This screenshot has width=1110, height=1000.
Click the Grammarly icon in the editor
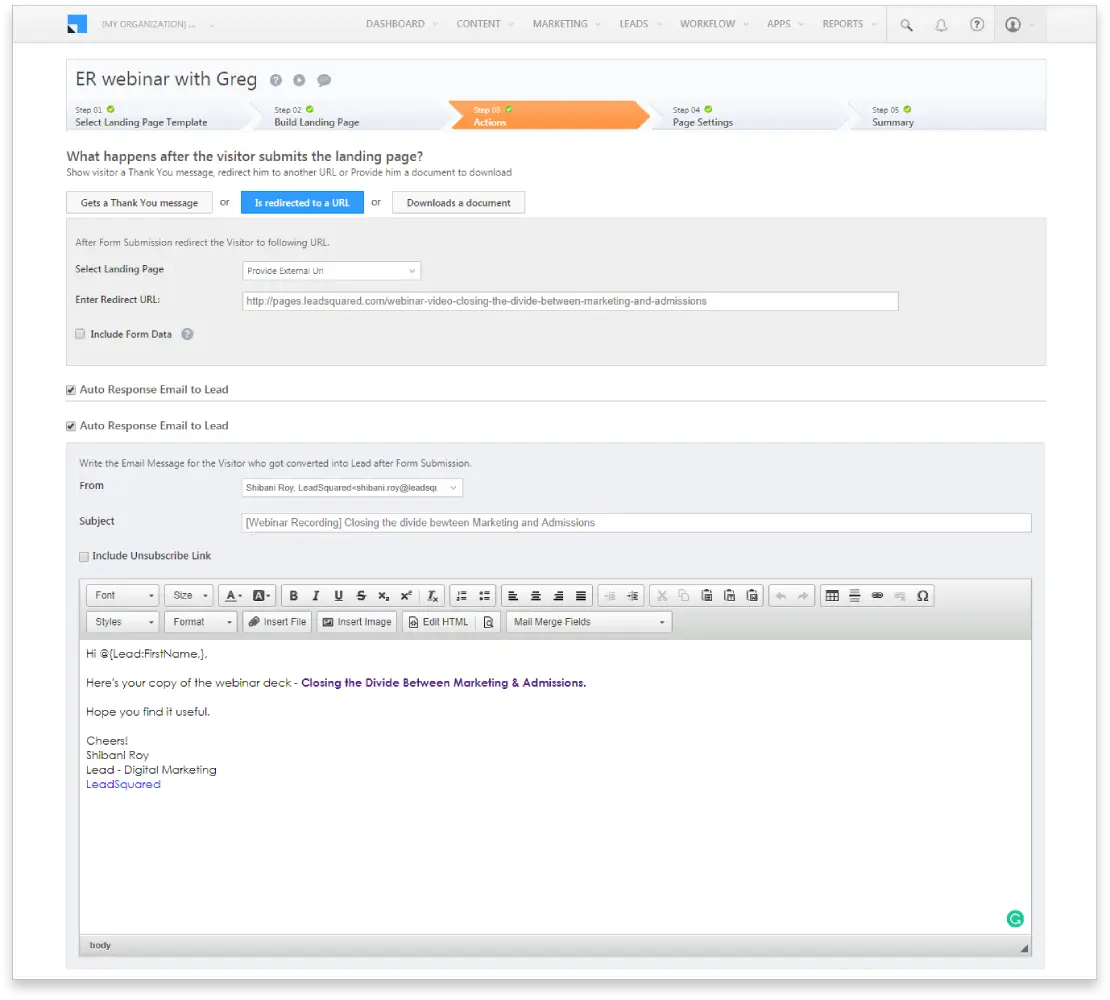(x=1015, y=919)
